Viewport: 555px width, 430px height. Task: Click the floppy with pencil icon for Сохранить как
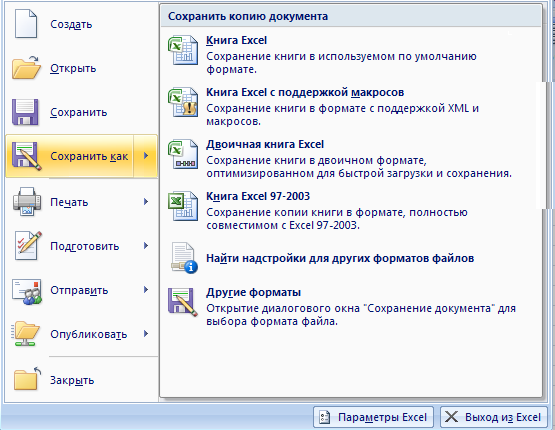pyautogui.click(x=27, y=156)
